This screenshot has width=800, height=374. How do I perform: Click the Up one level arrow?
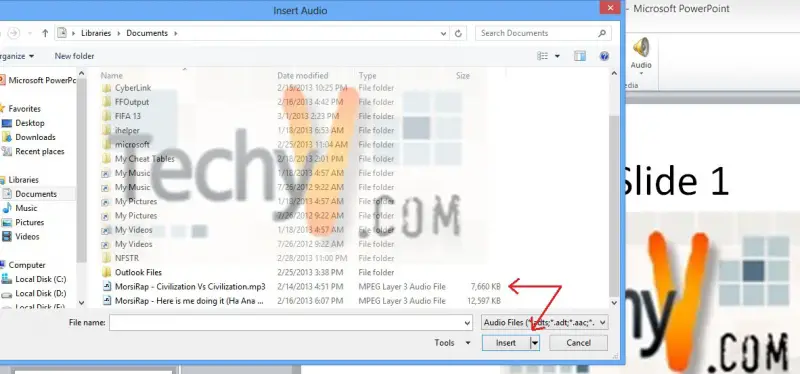point(45,33)
